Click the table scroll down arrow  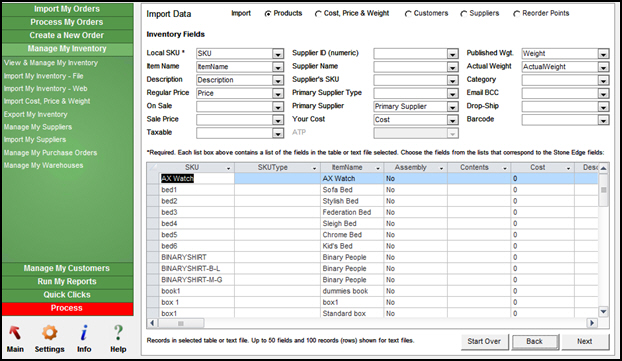point(603,312)
